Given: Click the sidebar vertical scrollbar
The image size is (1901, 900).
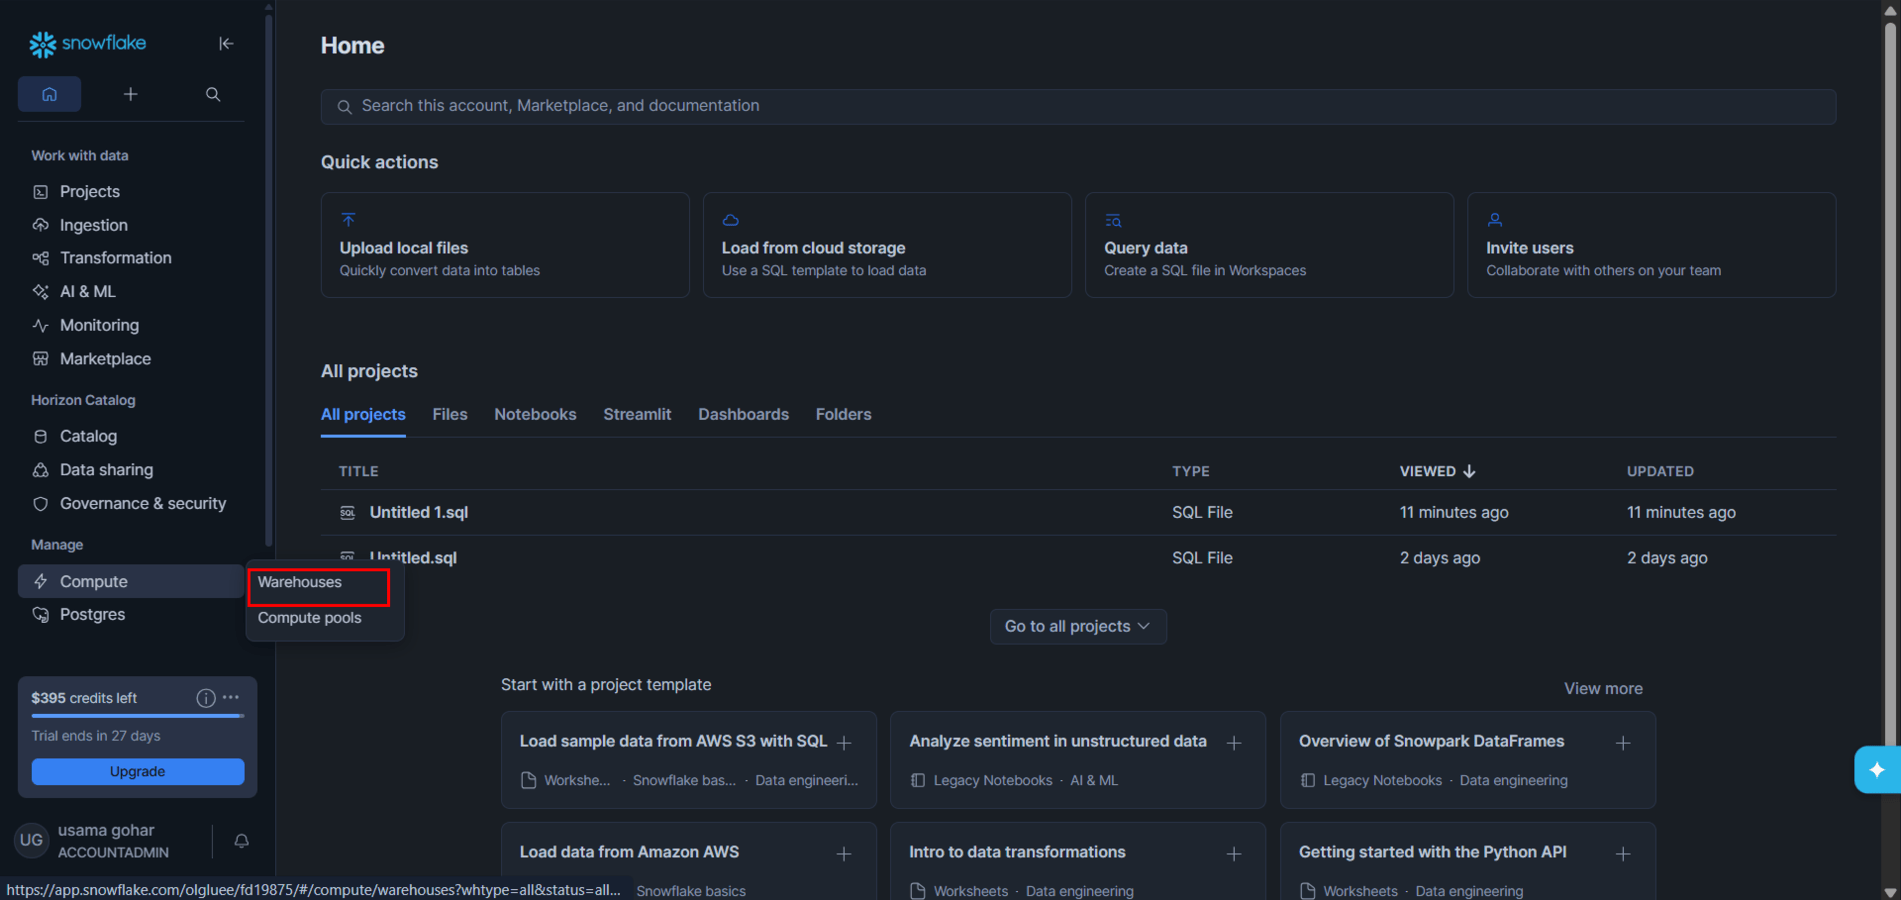Looking at the screenshot, I should [268, 280].
